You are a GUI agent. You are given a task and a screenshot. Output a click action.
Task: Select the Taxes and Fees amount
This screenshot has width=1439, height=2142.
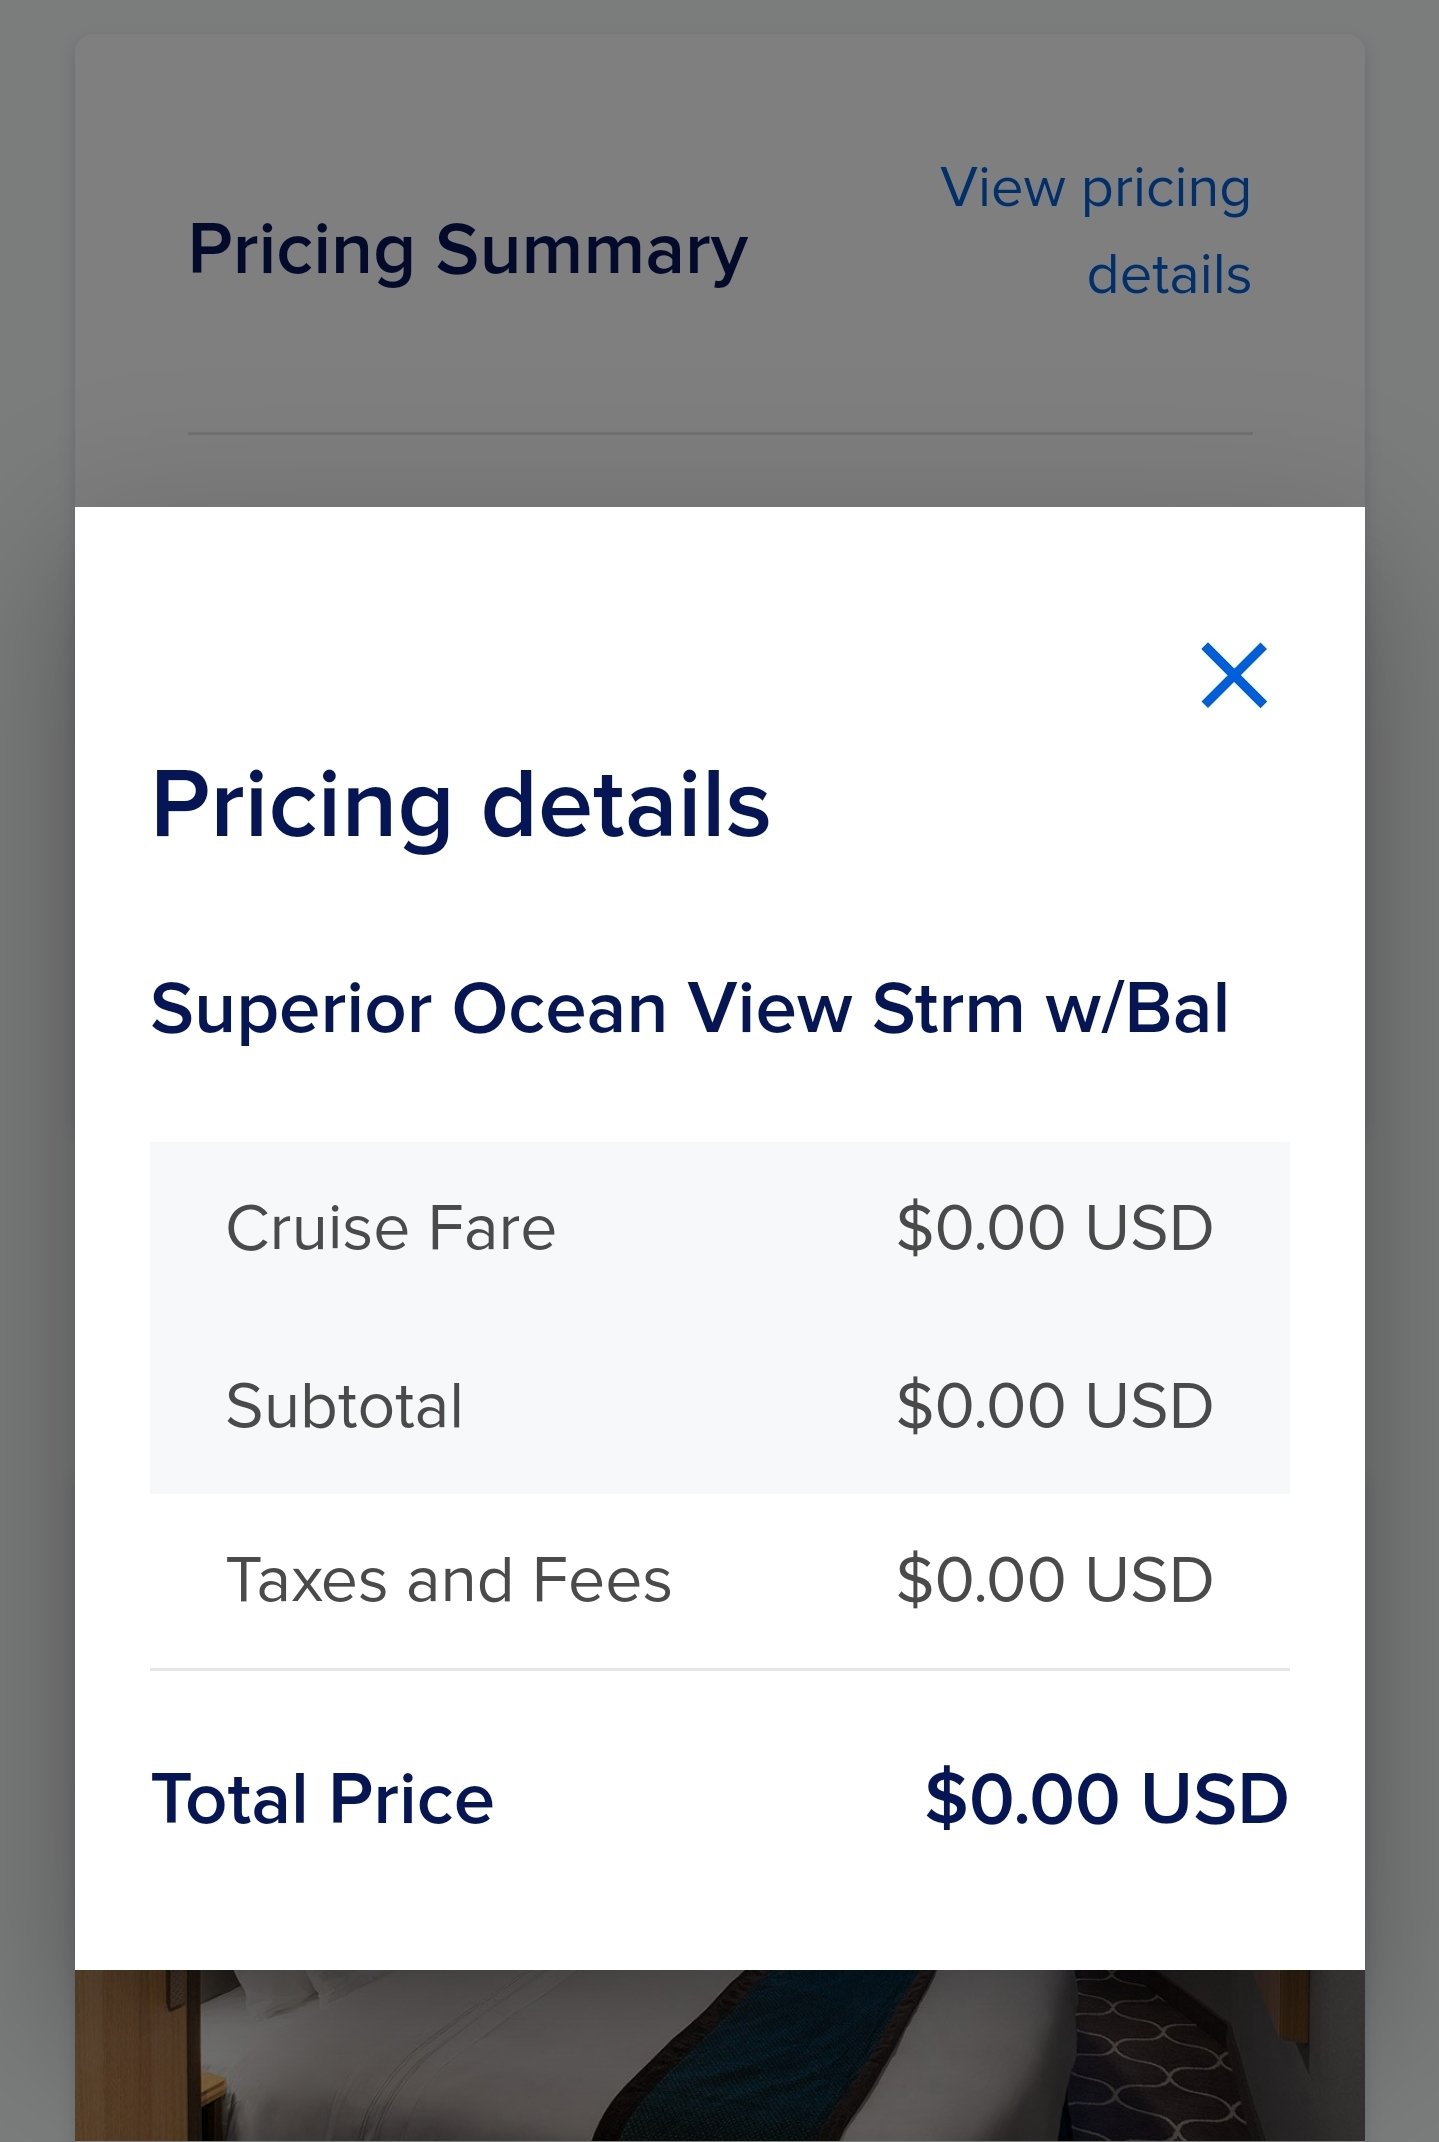(1055, 1580)
